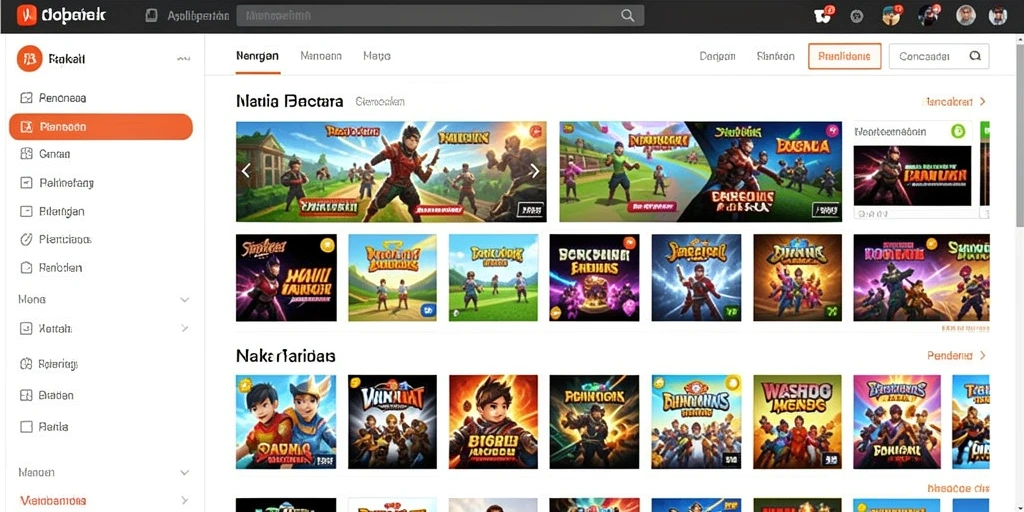
Task: Open the dark avatar with red badge
Action: click(929, 15)
